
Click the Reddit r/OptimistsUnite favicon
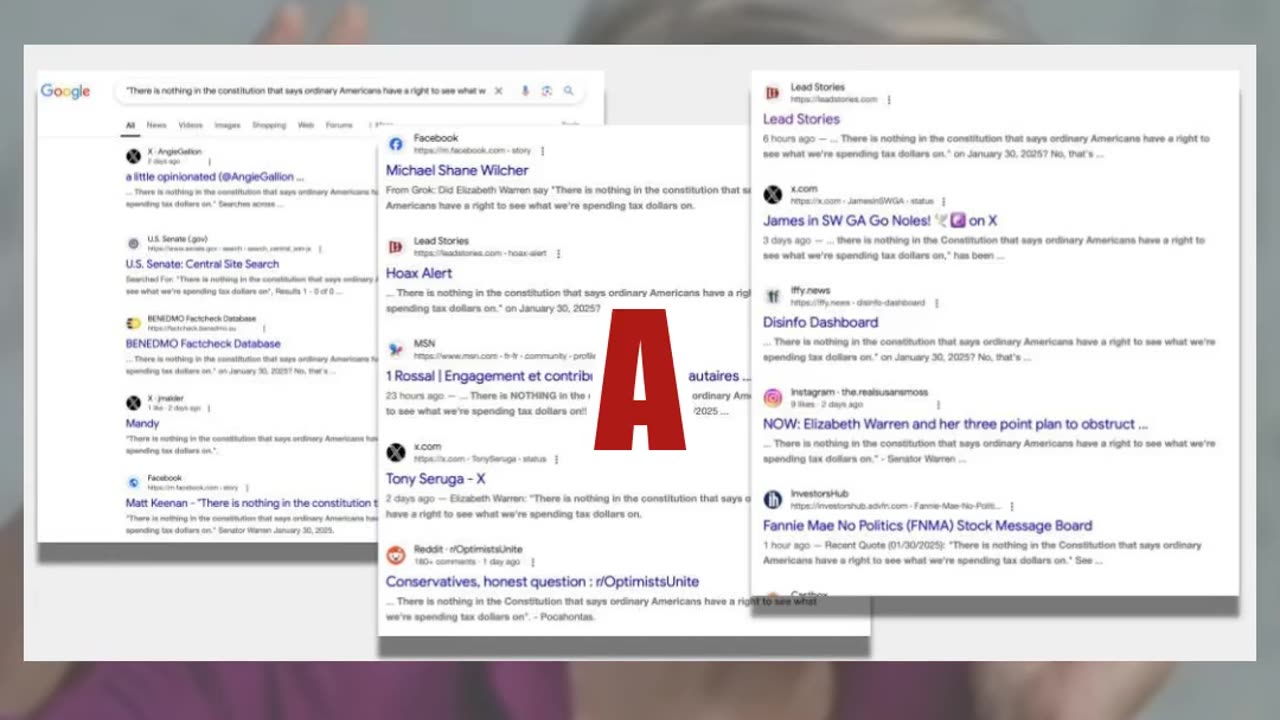click(x=395, y=554)
